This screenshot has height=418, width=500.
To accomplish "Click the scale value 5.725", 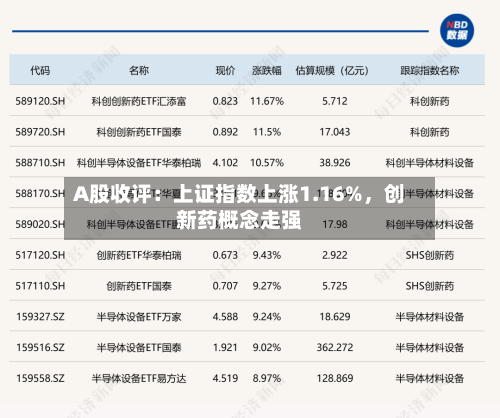I will pos(335,286).
